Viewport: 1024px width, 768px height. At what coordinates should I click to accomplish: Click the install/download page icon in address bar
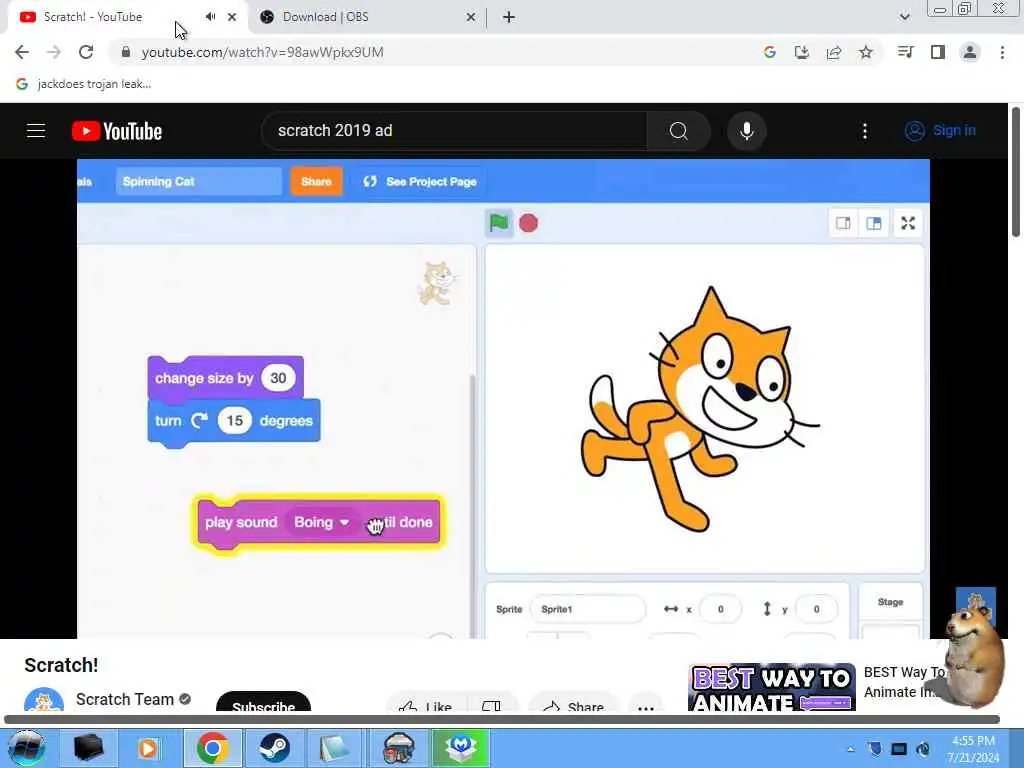(801, 52)
